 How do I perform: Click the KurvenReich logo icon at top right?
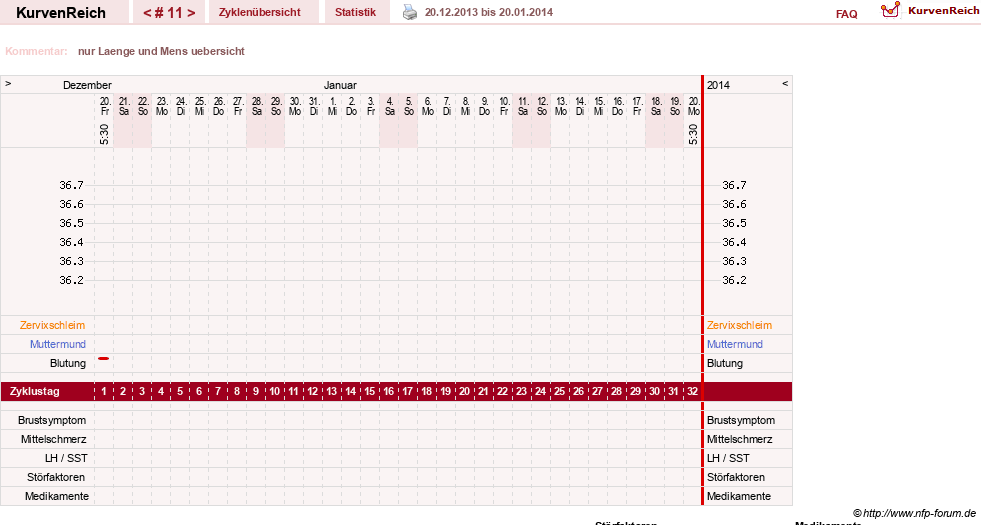click(x=890, y=10)
